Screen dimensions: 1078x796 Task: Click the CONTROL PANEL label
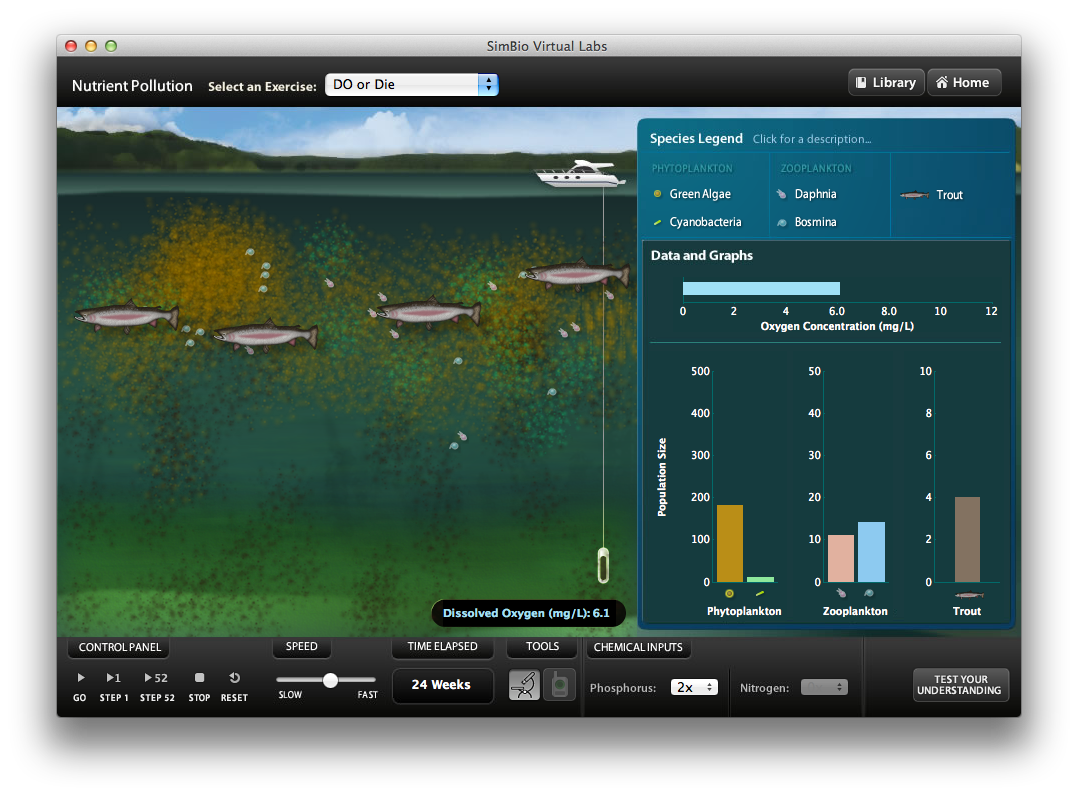(x=119, y=647)
